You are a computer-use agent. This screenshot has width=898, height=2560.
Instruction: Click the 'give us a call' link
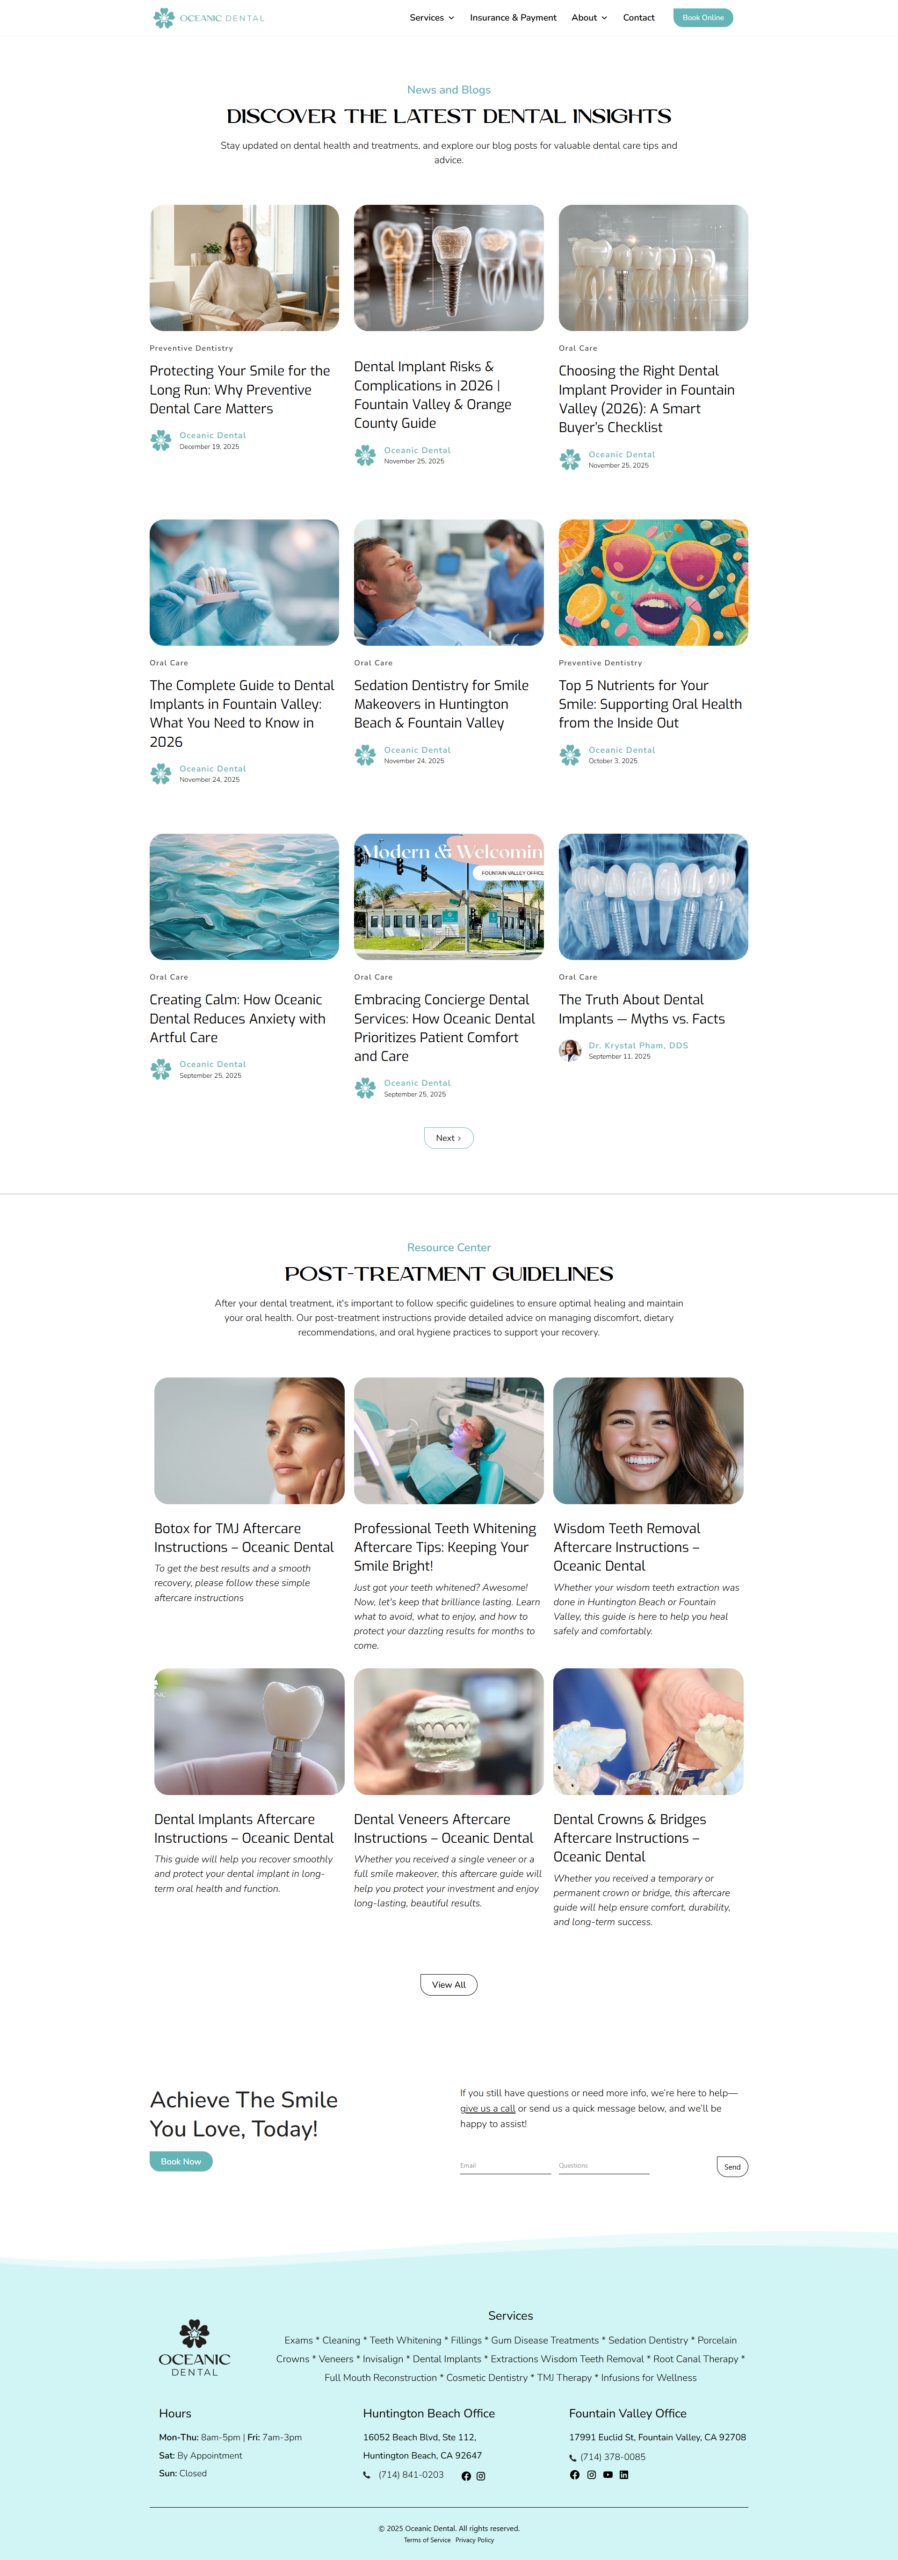pos(488,2108)
